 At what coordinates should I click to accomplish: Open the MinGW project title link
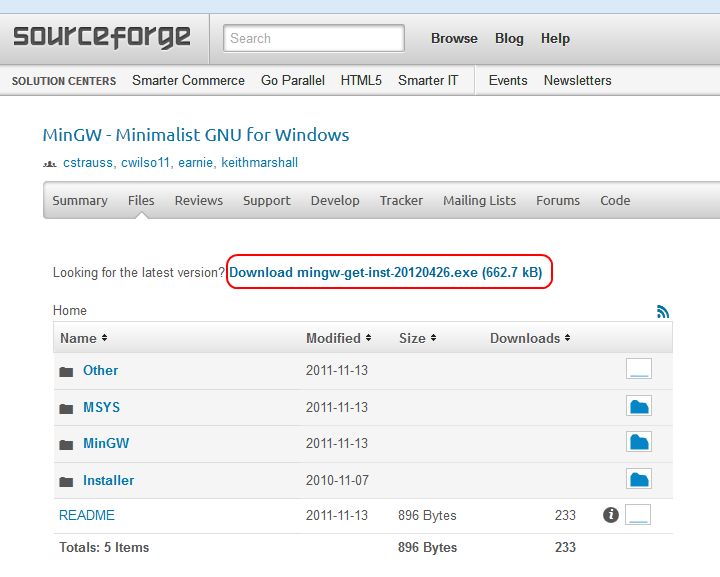[196, 135]
